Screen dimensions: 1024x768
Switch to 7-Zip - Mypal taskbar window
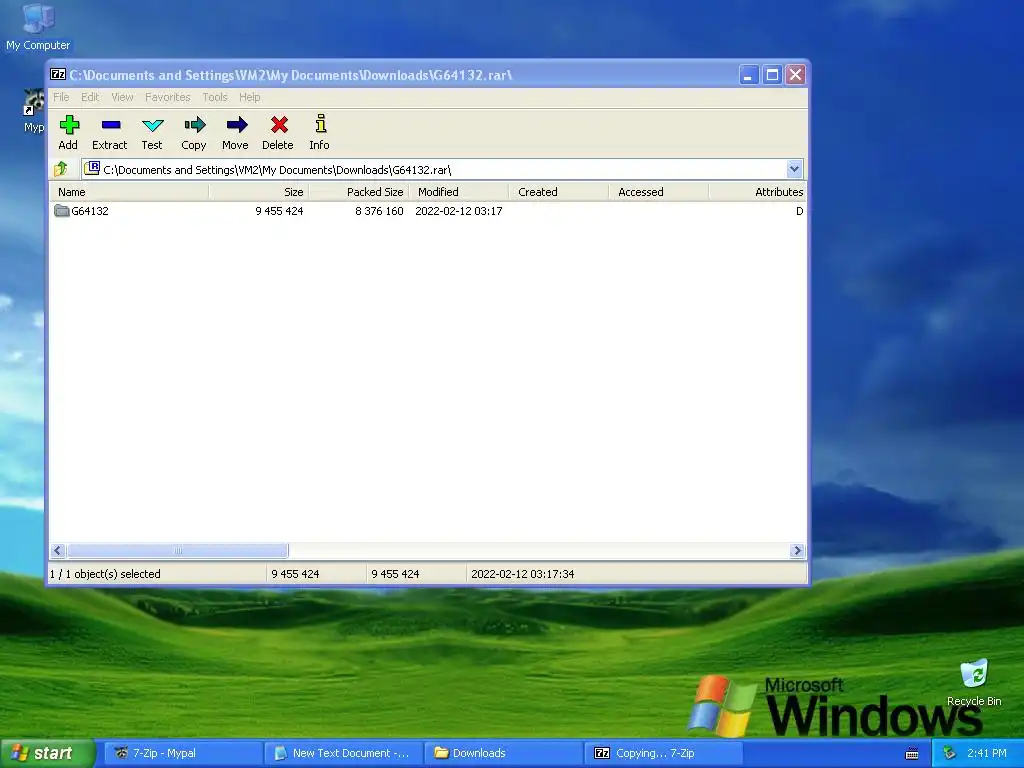(x=184, y=753)
